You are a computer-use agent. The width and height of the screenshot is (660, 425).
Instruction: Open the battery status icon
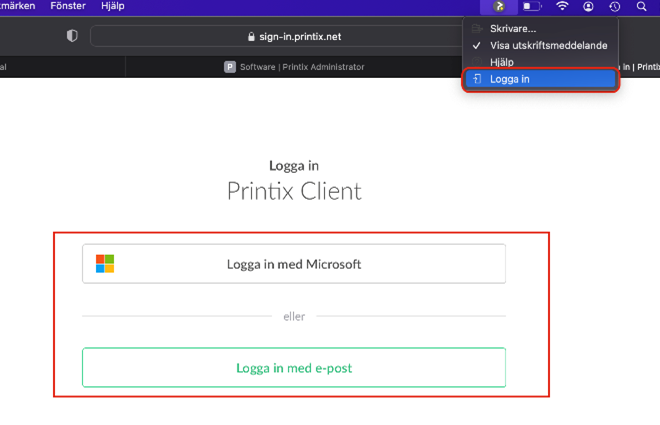[x=532, y=6]
